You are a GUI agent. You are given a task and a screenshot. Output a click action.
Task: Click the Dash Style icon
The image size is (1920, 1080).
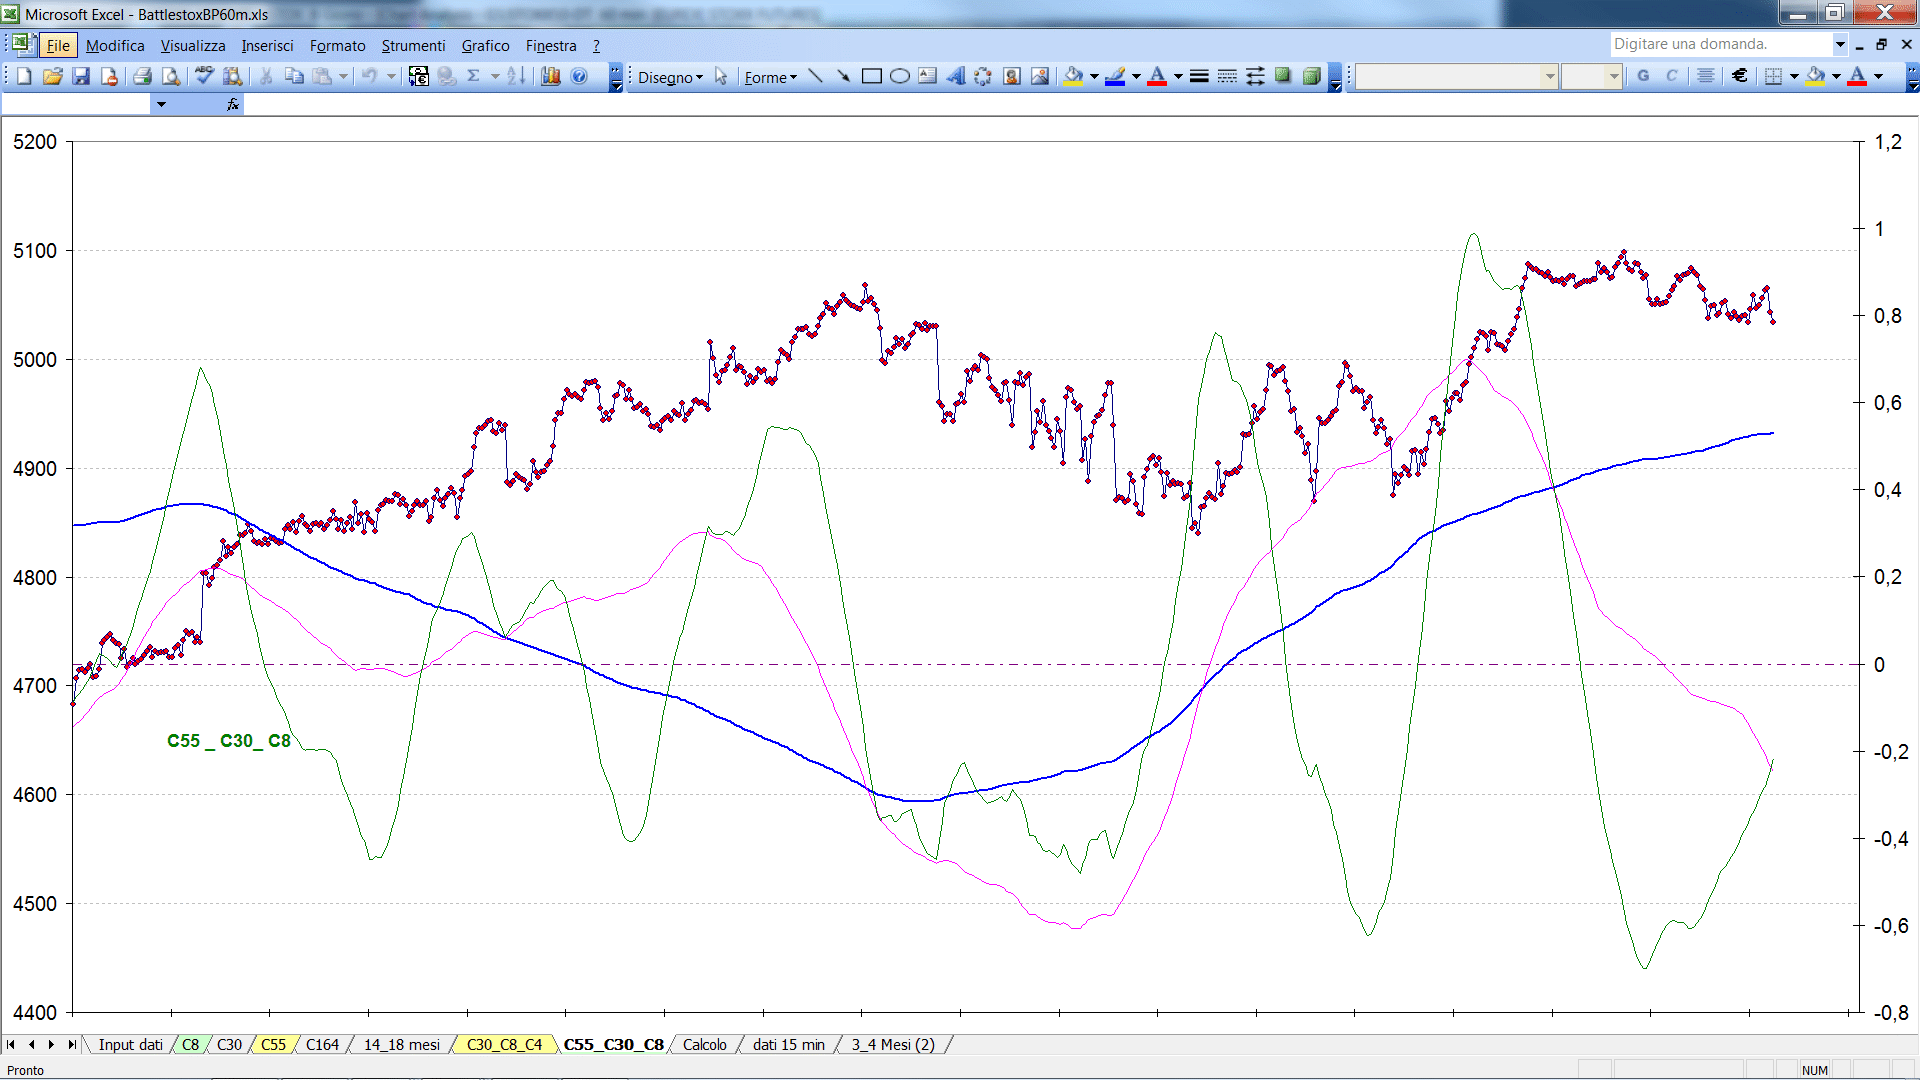tap(1227, 76)
